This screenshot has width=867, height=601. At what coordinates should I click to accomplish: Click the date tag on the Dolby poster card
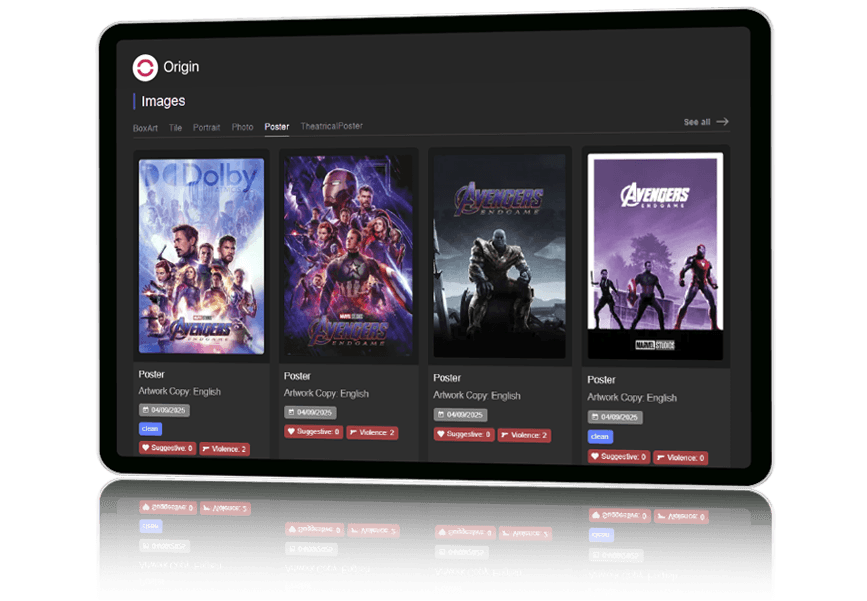(x=164, y=410)
